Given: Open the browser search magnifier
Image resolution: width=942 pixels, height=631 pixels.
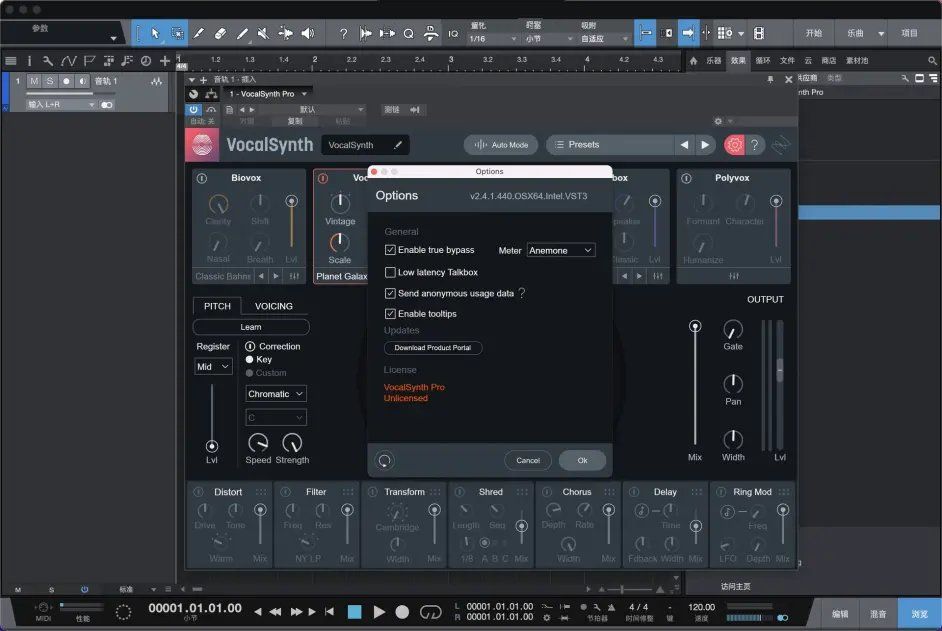Looking at the screenshot, I should tap(932, 61).
